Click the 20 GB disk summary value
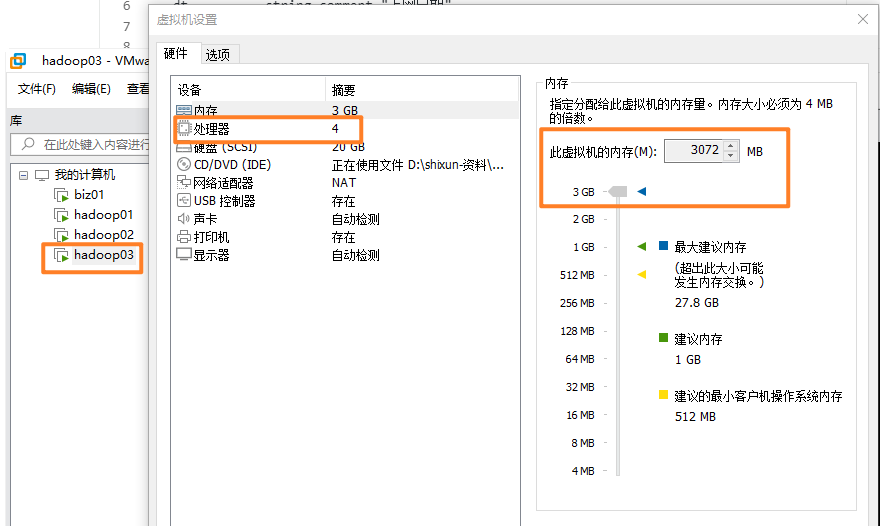 click(348, 147)
